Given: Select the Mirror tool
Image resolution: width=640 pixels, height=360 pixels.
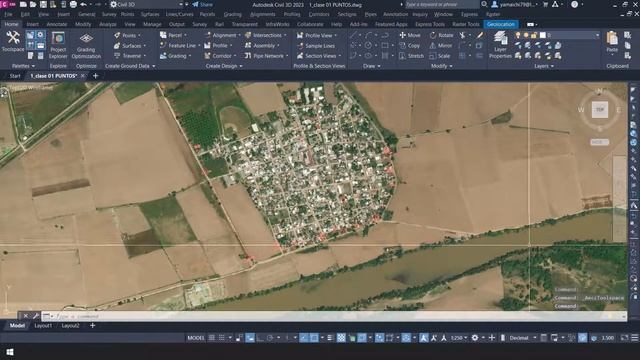Looking at the screenshot, I should (441, 45).
